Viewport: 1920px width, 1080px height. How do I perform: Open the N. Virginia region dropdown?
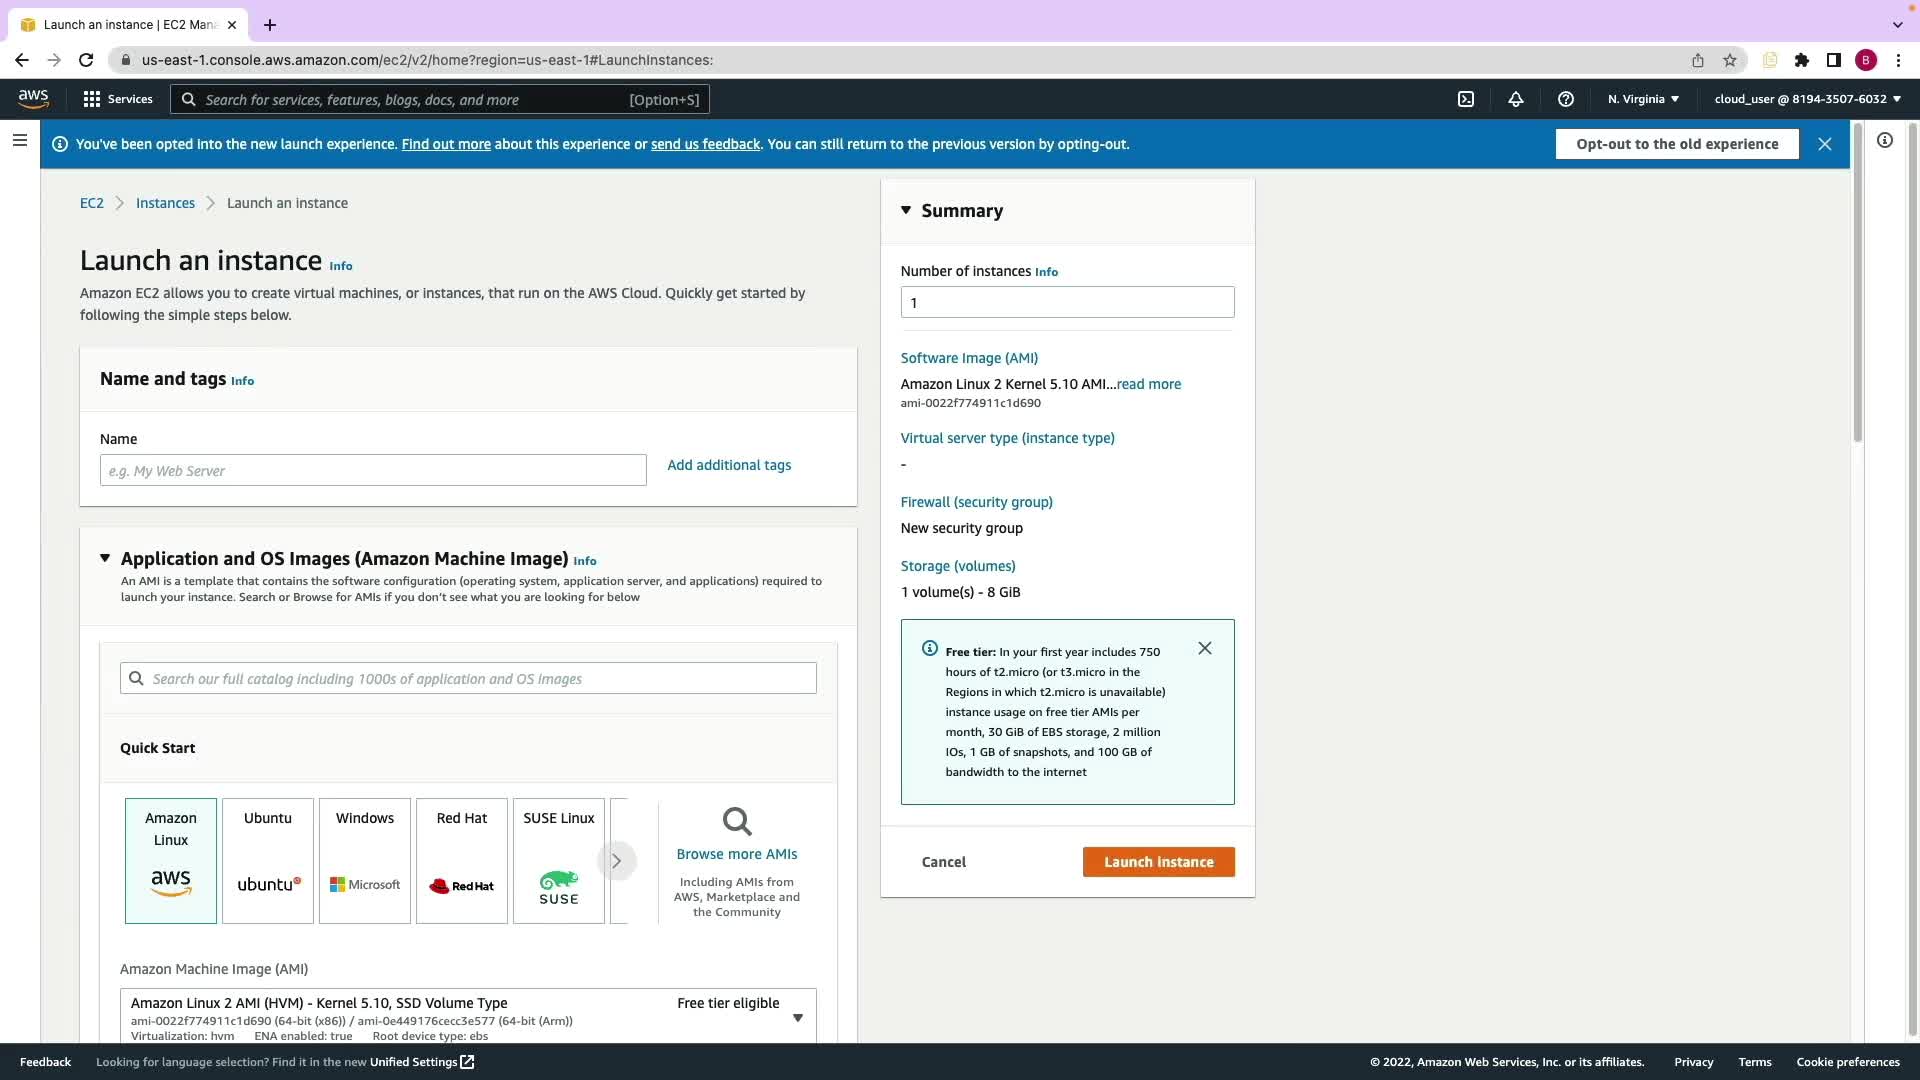tap(1643, 99)
